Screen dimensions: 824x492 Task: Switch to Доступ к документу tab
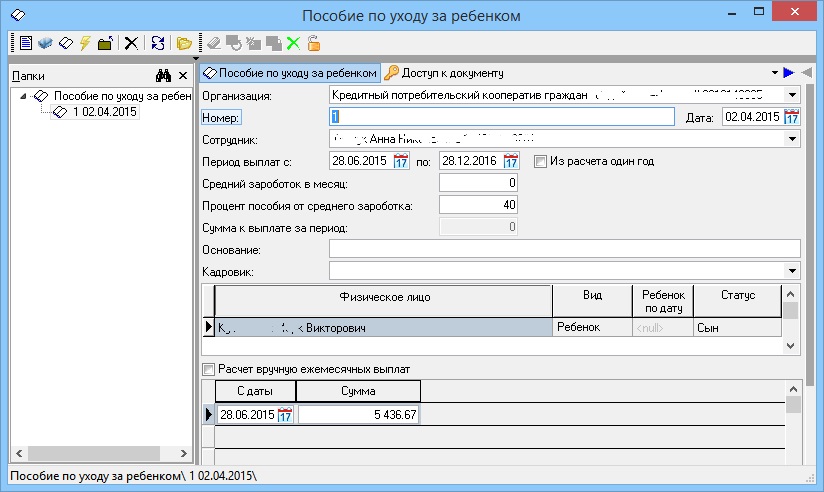click(444, 73)
